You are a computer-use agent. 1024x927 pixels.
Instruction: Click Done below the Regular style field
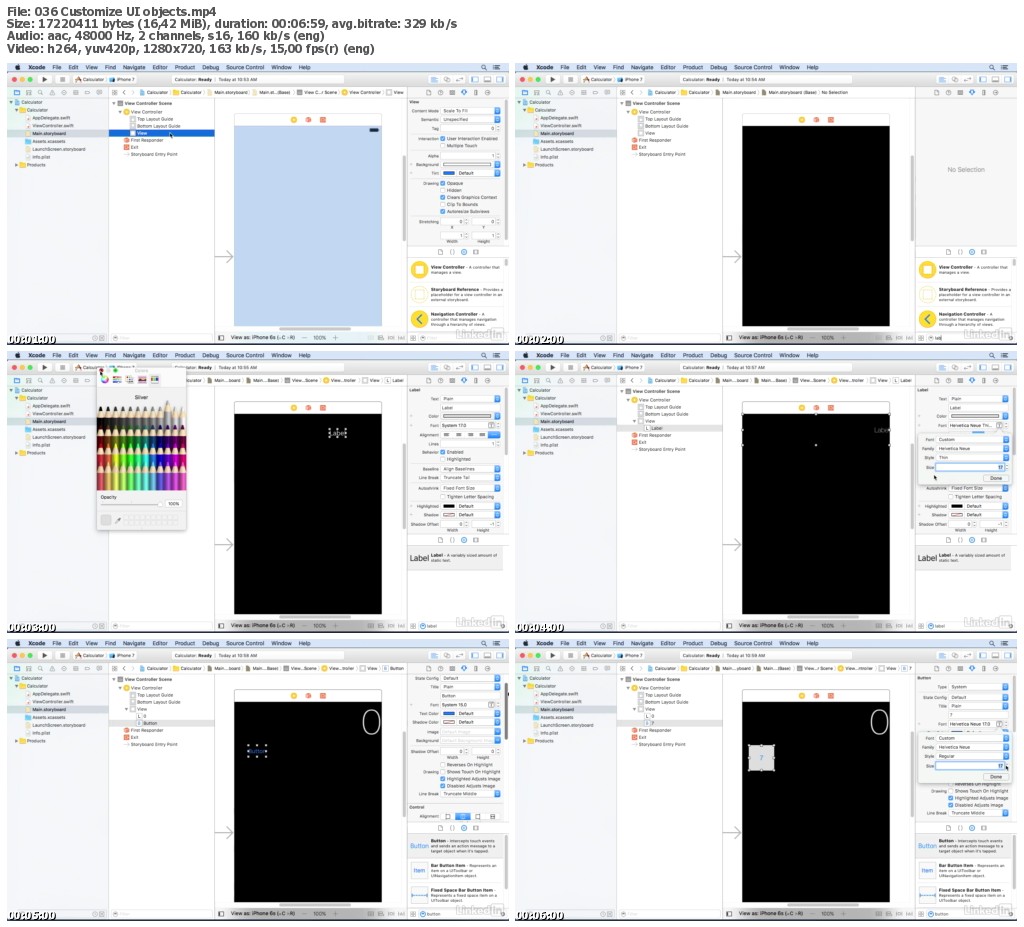[995, 777]
